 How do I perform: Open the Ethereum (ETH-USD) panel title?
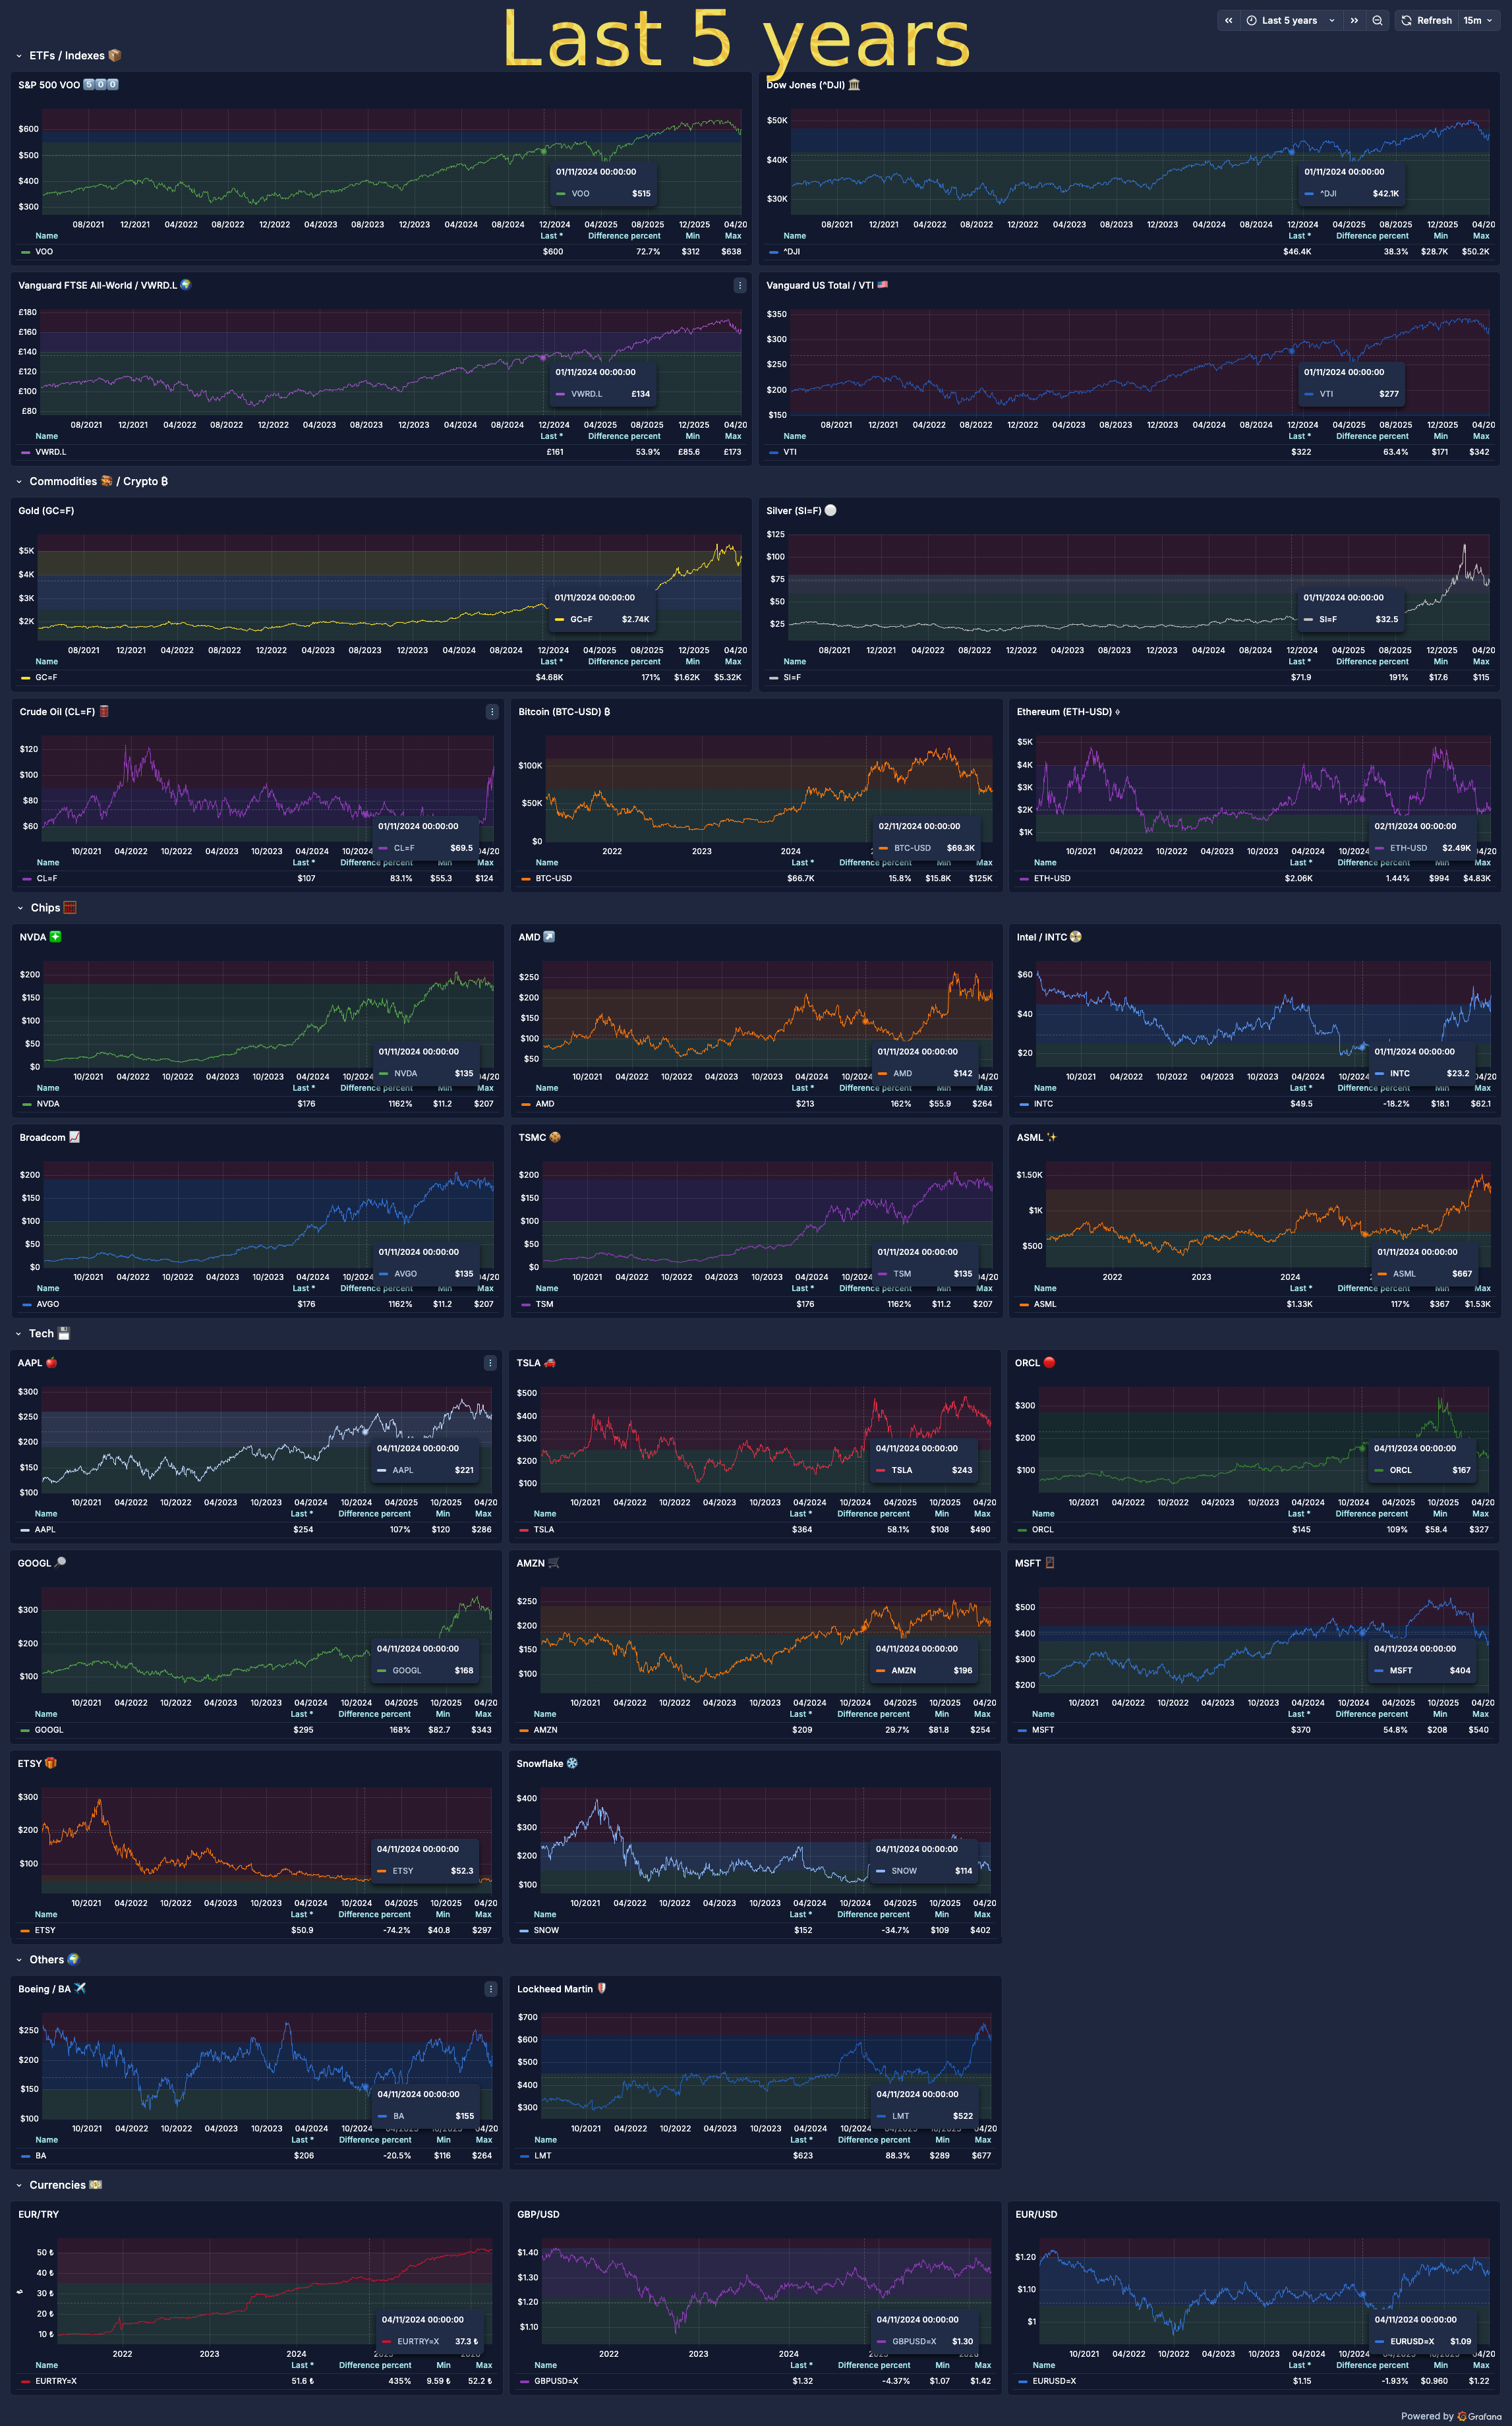point(1063,712)
